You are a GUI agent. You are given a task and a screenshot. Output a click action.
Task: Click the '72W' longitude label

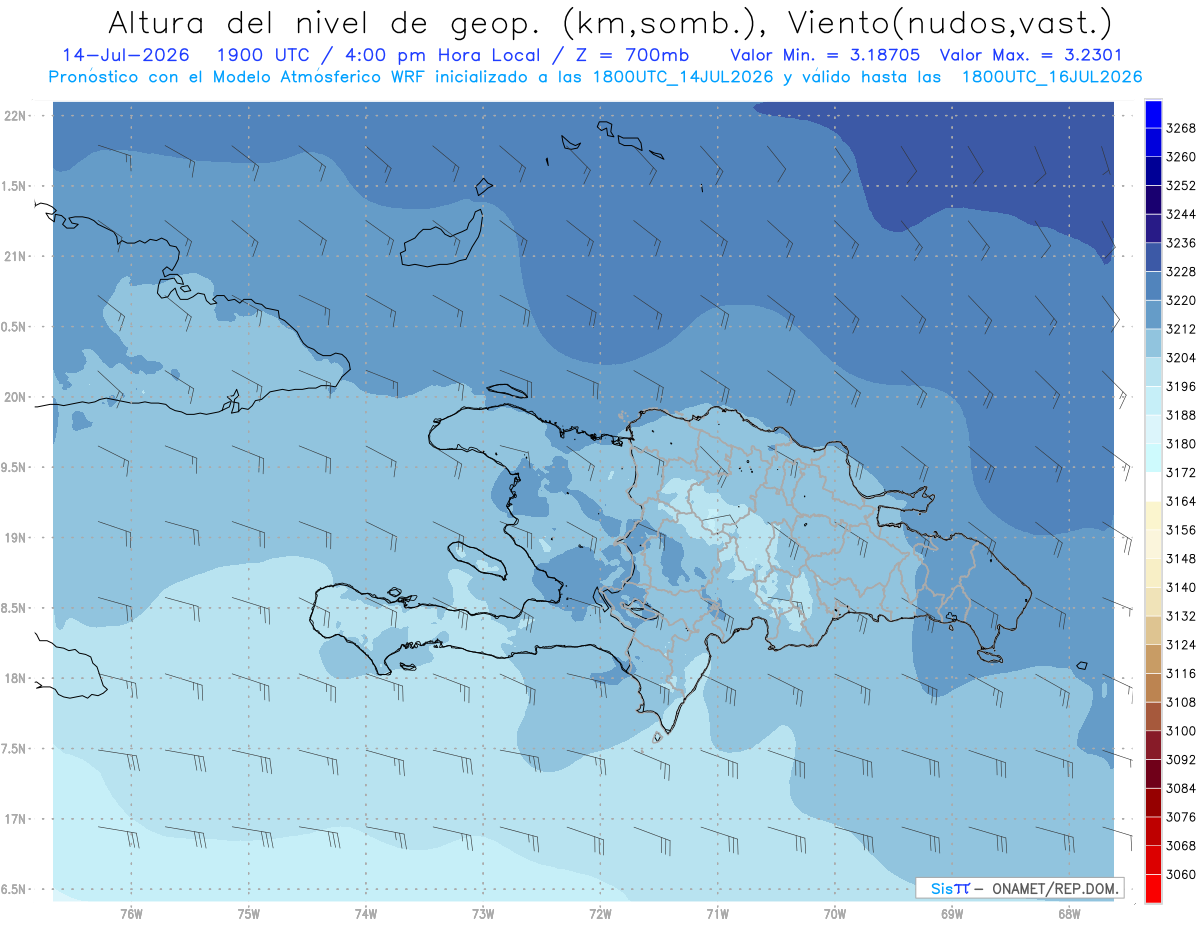600,914
